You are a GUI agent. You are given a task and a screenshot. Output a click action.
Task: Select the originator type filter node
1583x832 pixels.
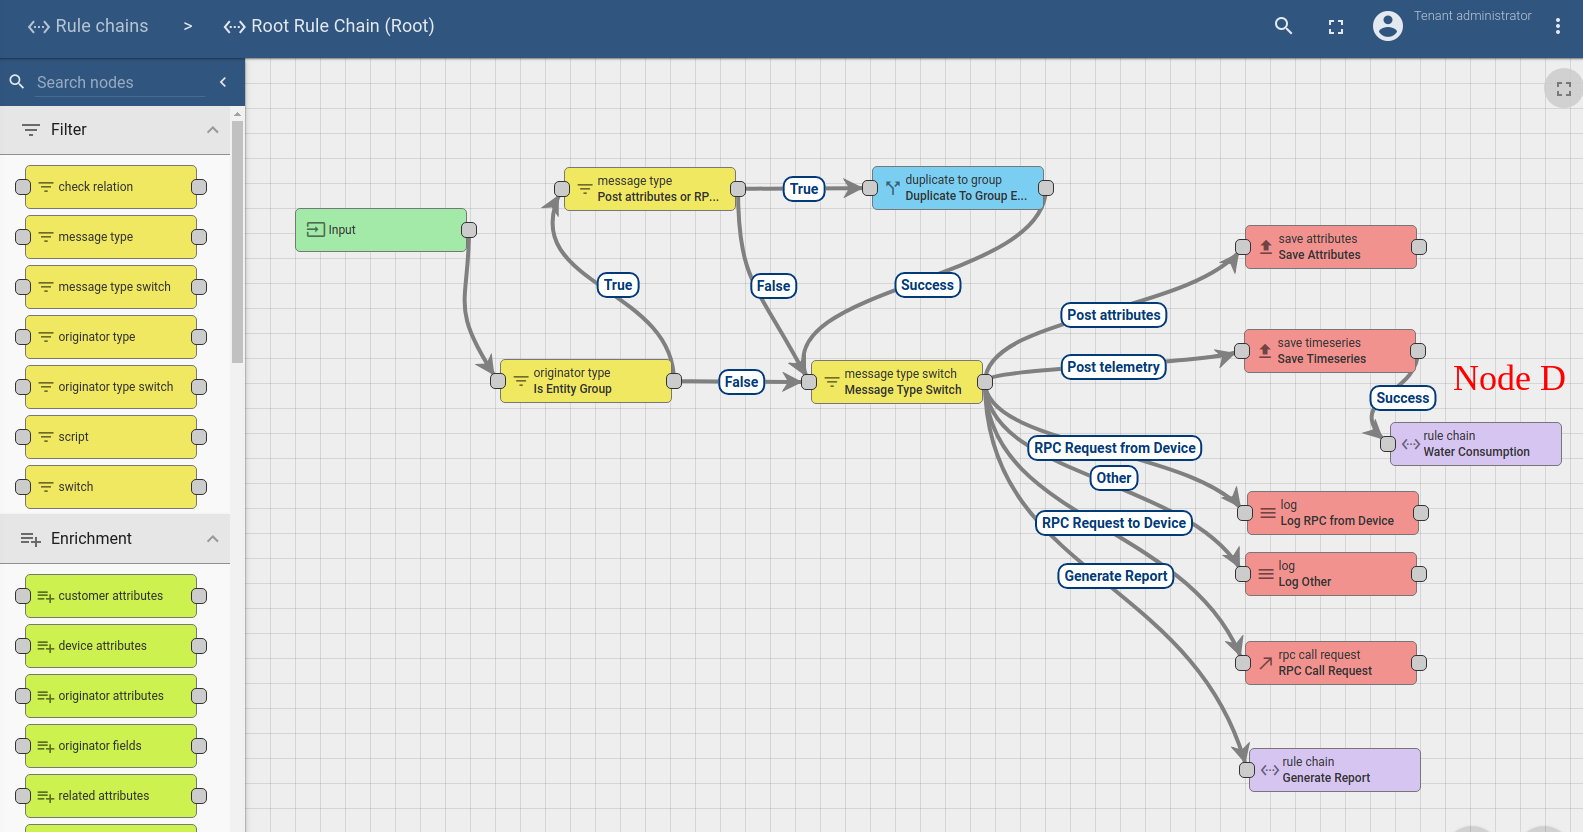point(111,337)
